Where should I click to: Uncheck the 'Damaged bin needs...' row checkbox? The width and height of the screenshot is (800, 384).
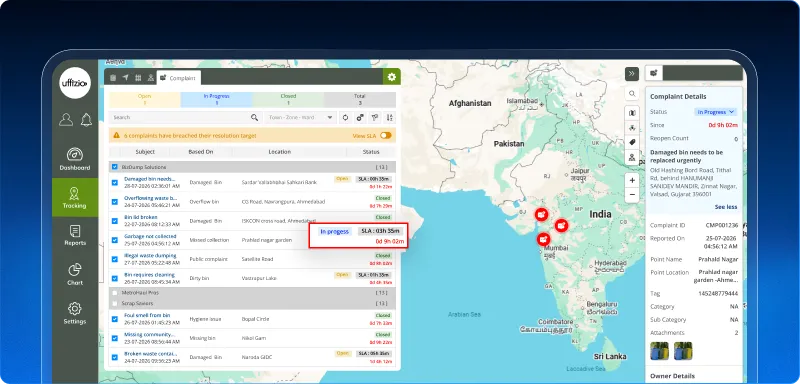[114, 183]
